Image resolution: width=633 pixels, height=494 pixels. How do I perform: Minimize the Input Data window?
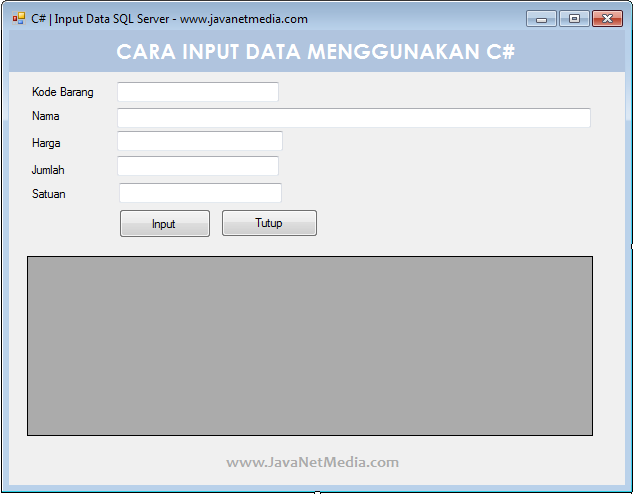(541, 19)
